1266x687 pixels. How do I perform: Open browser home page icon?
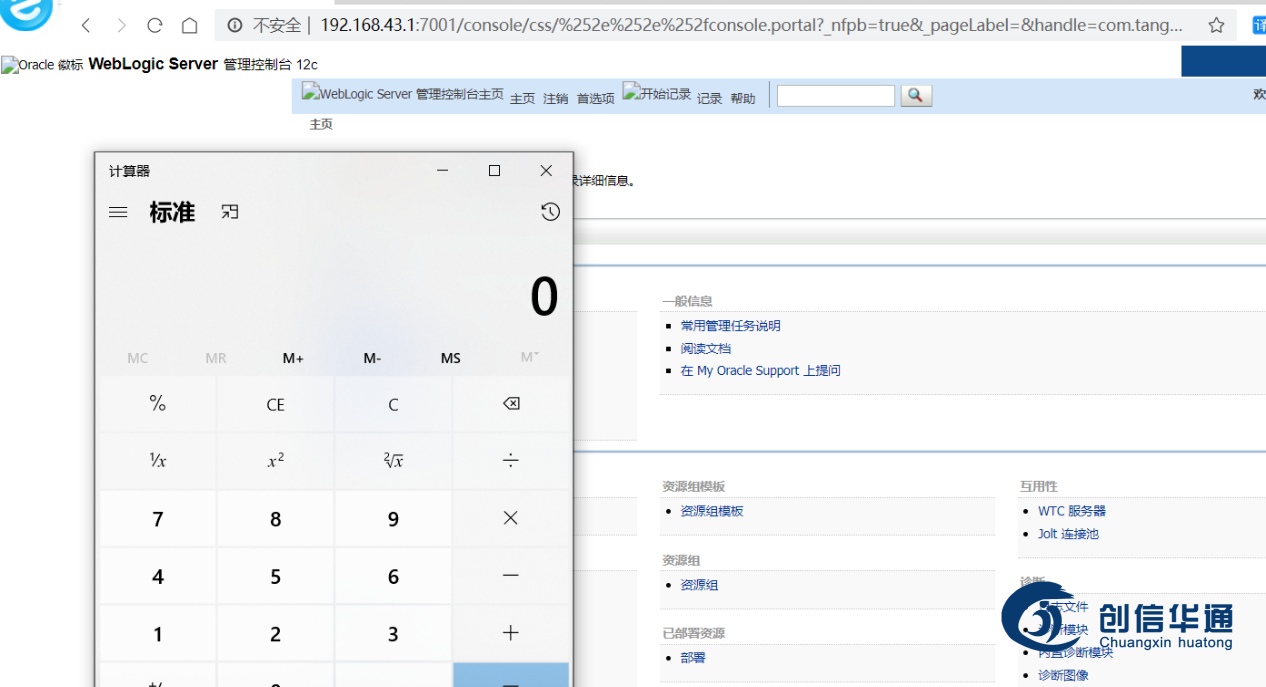(x=189, y=25)
